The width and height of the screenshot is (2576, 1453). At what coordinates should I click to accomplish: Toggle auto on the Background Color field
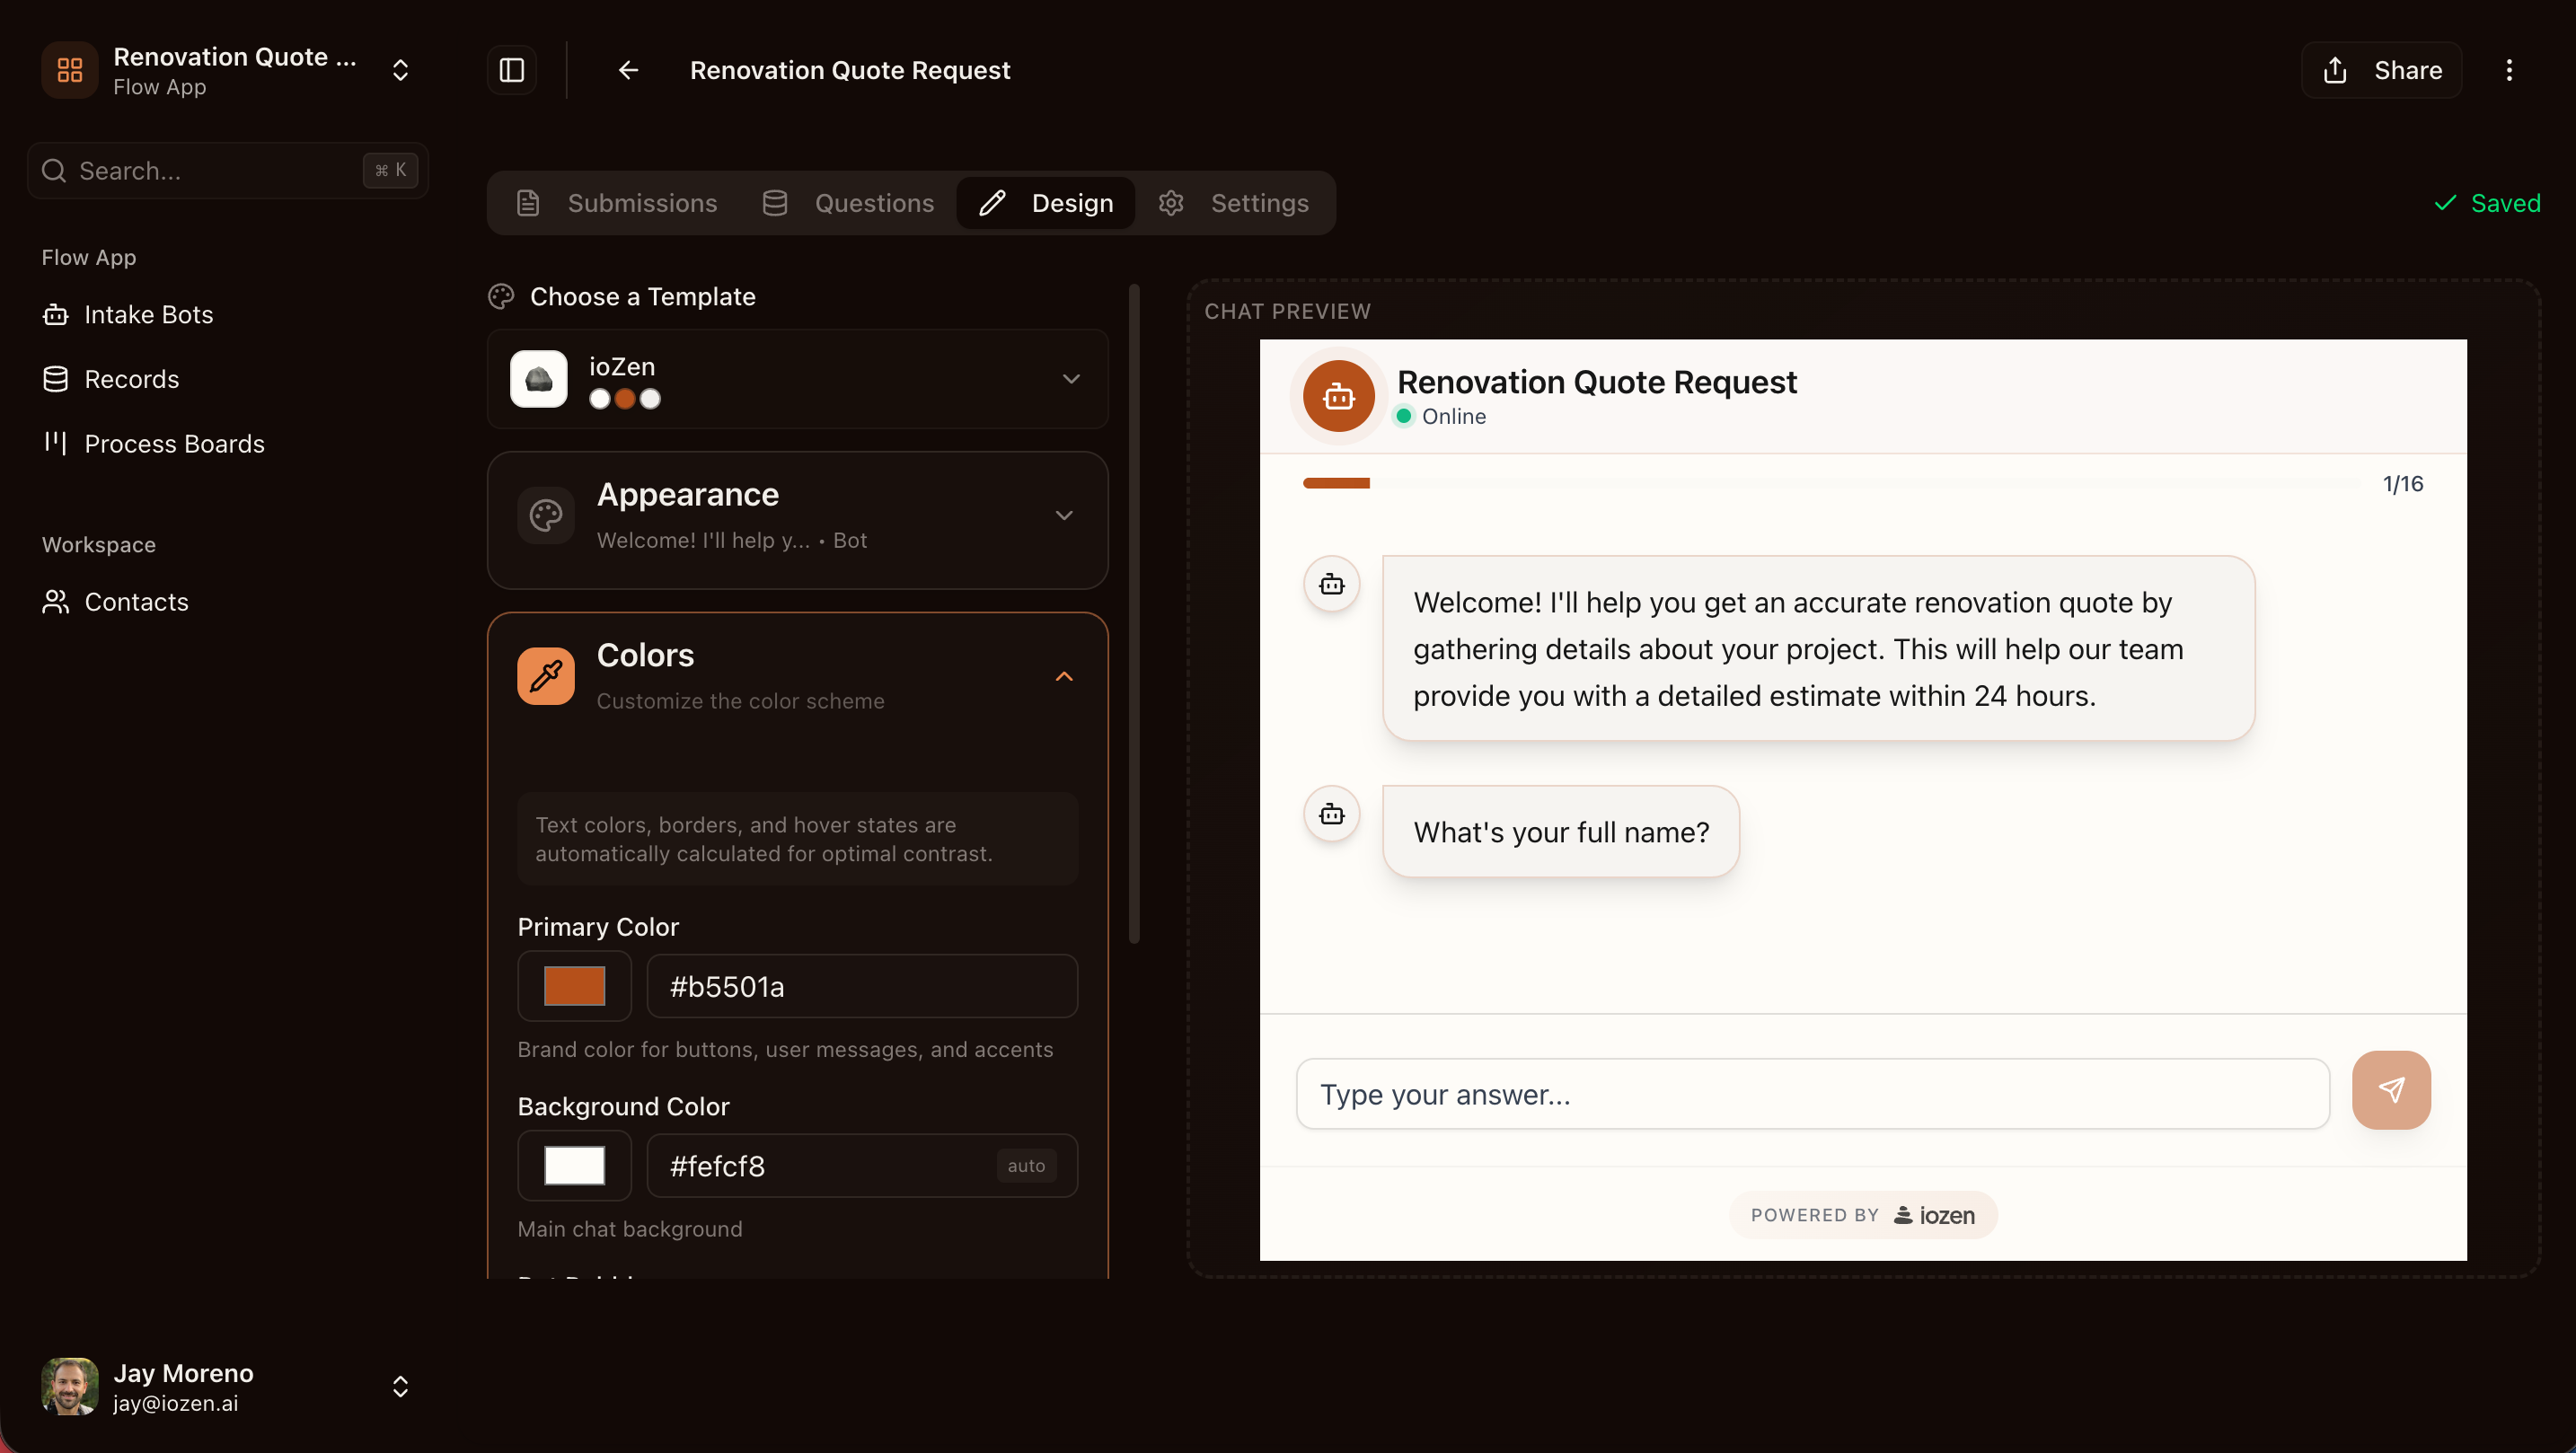click(x=1026, y=1165)
